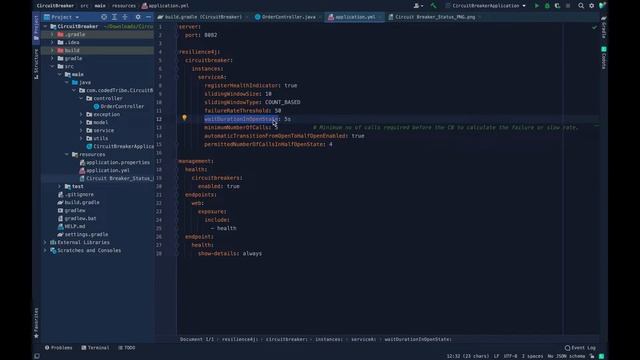Expand the build folder in tree
640x360 pixels.
click(x=52, y=50)
